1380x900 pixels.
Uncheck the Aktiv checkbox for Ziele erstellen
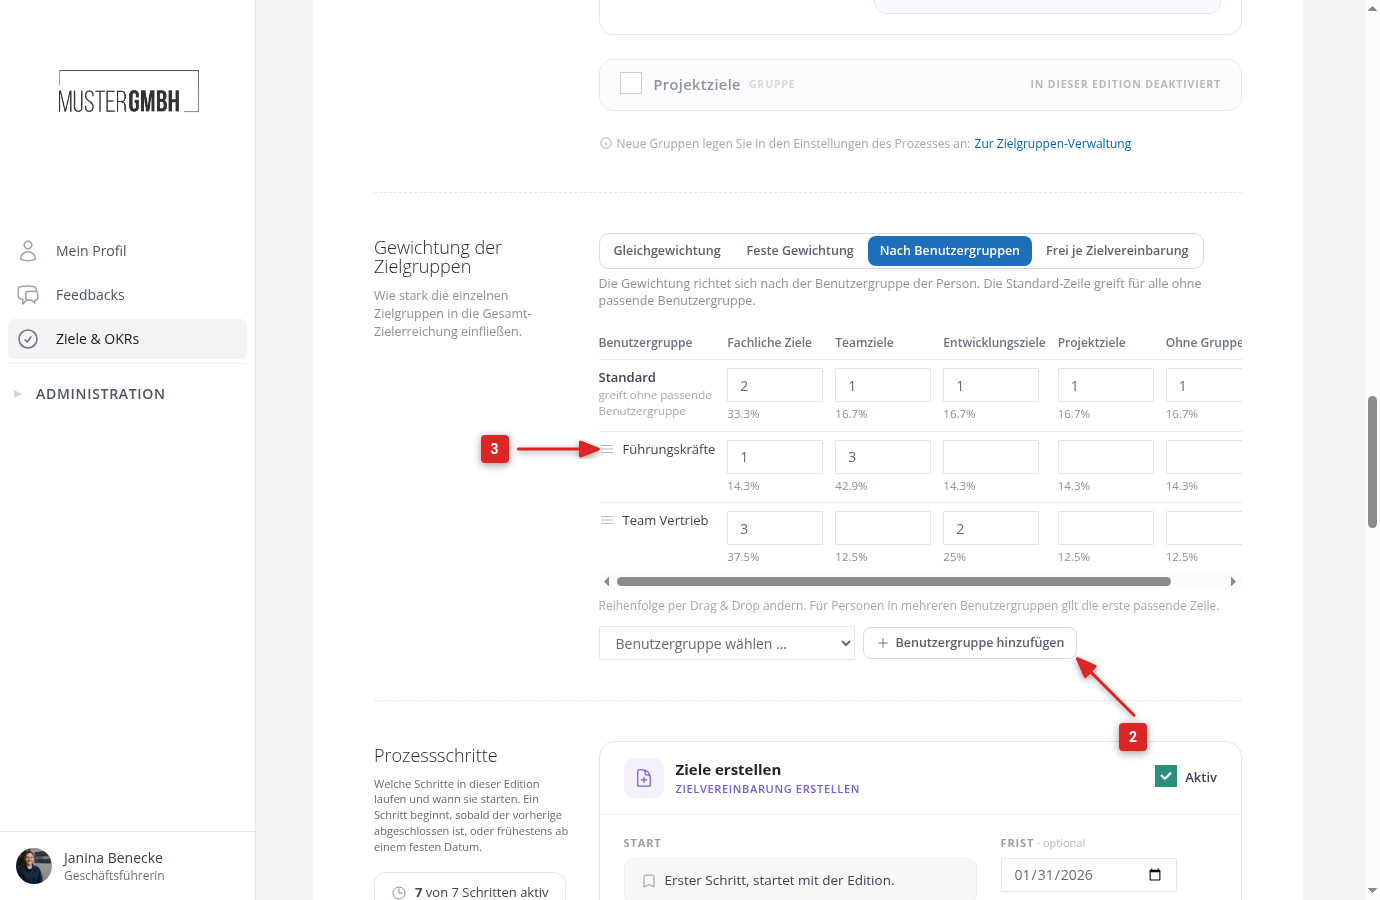click(1166, 776)
